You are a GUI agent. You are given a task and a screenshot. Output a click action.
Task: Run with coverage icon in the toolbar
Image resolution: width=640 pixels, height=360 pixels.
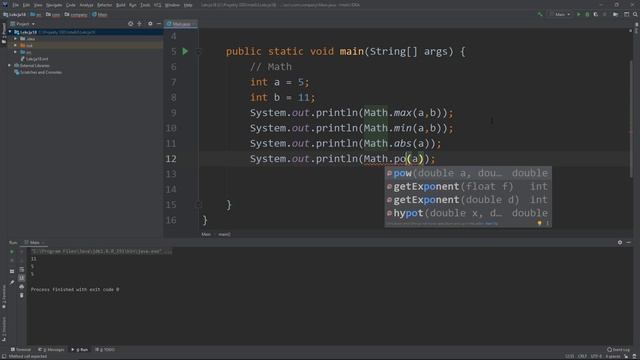[x=596, y=14]
